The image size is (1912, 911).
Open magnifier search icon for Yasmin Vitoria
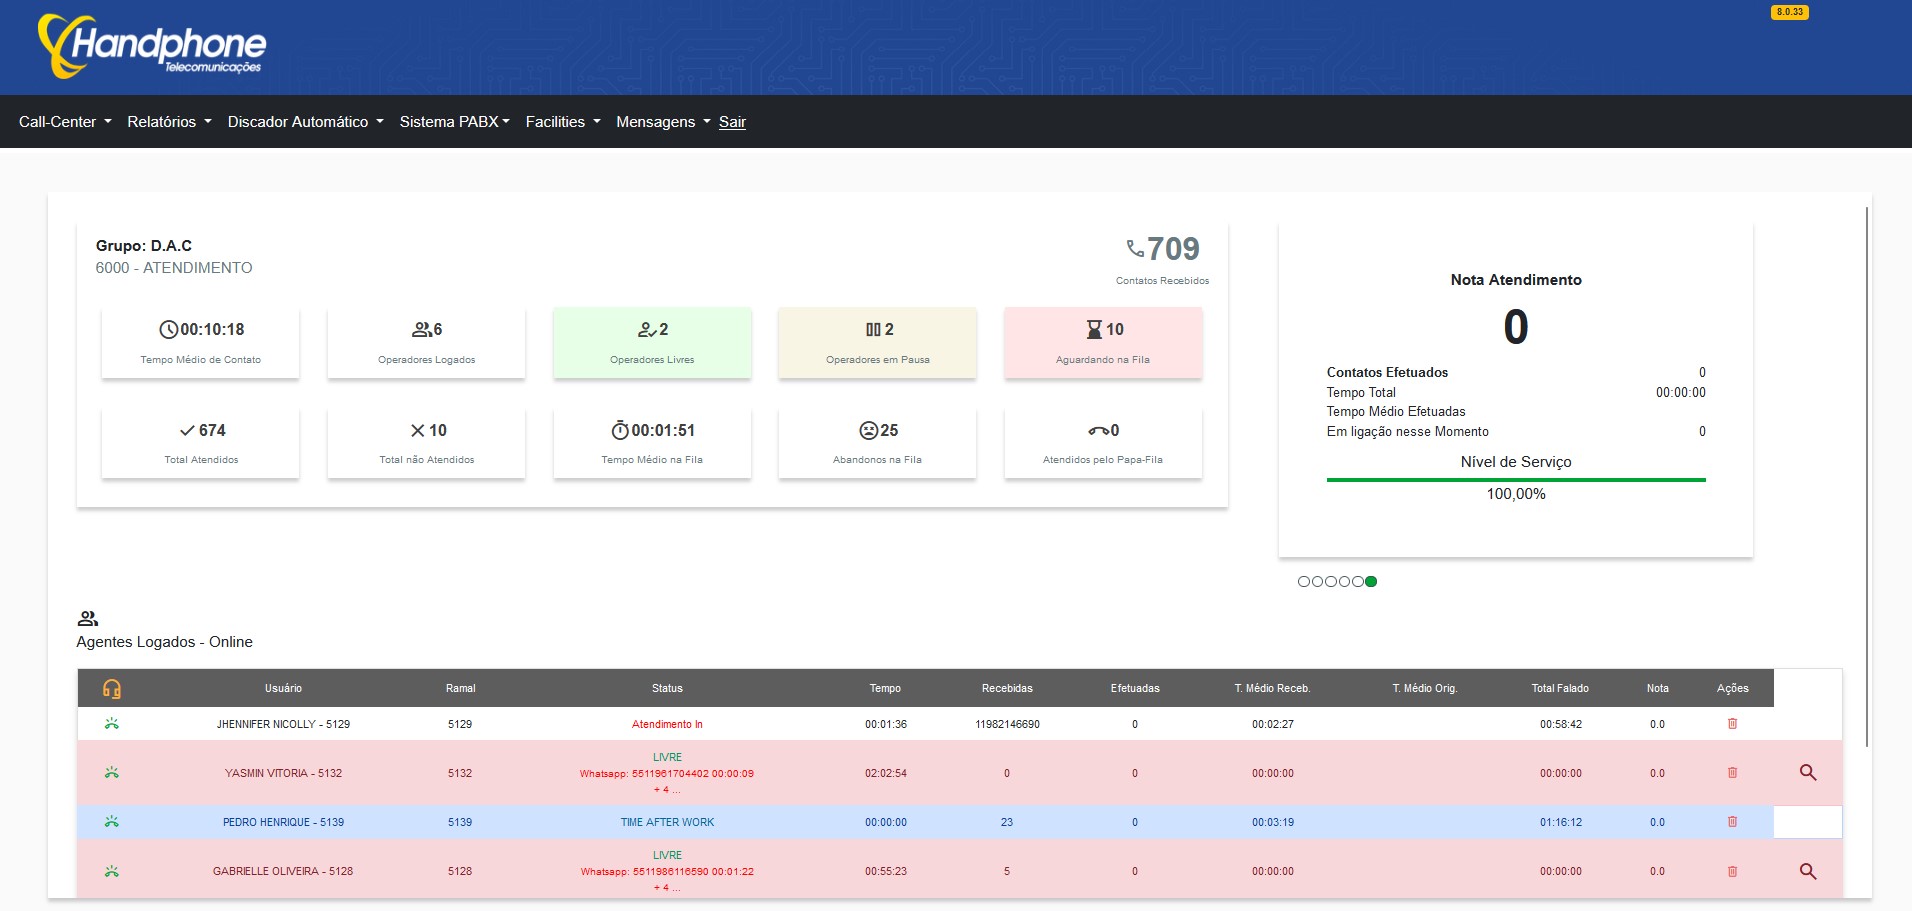[1807, 773]
